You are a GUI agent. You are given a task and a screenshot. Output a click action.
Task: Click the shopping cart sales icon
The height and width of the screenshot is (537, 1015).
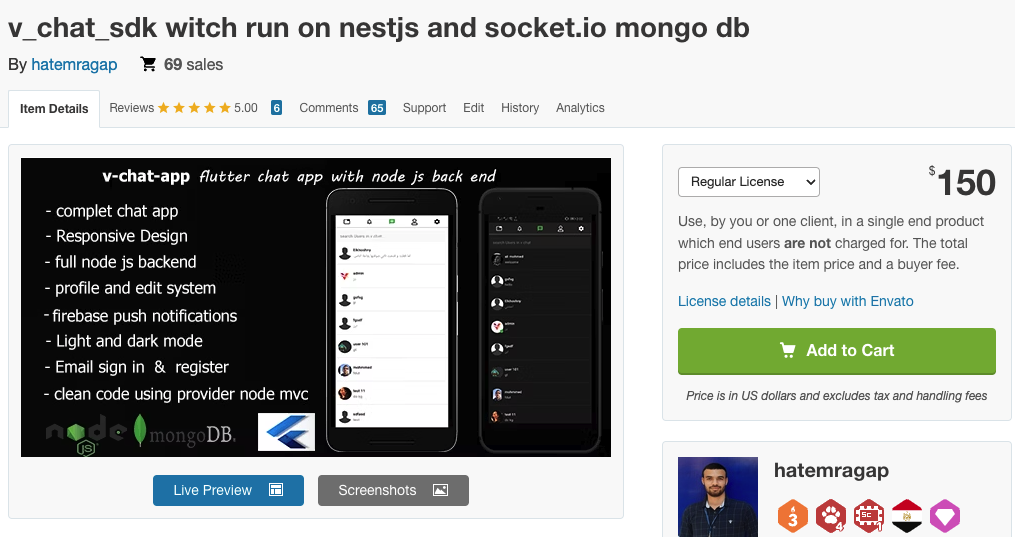[148, 64]
